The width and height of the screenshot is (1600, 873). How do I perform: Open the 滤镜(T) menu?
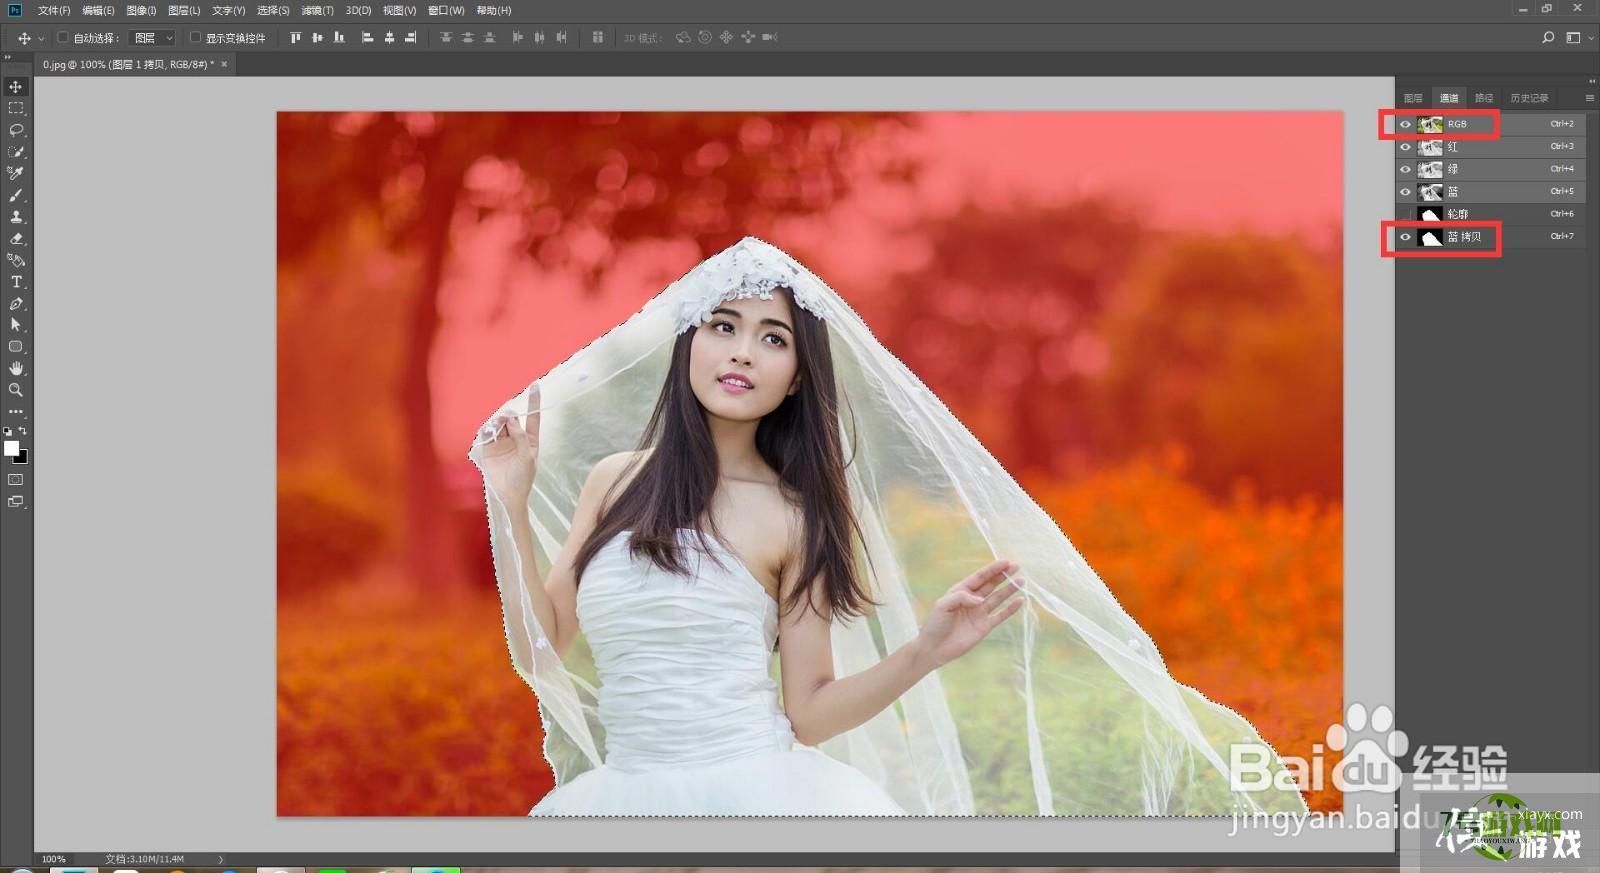point(317,10)
